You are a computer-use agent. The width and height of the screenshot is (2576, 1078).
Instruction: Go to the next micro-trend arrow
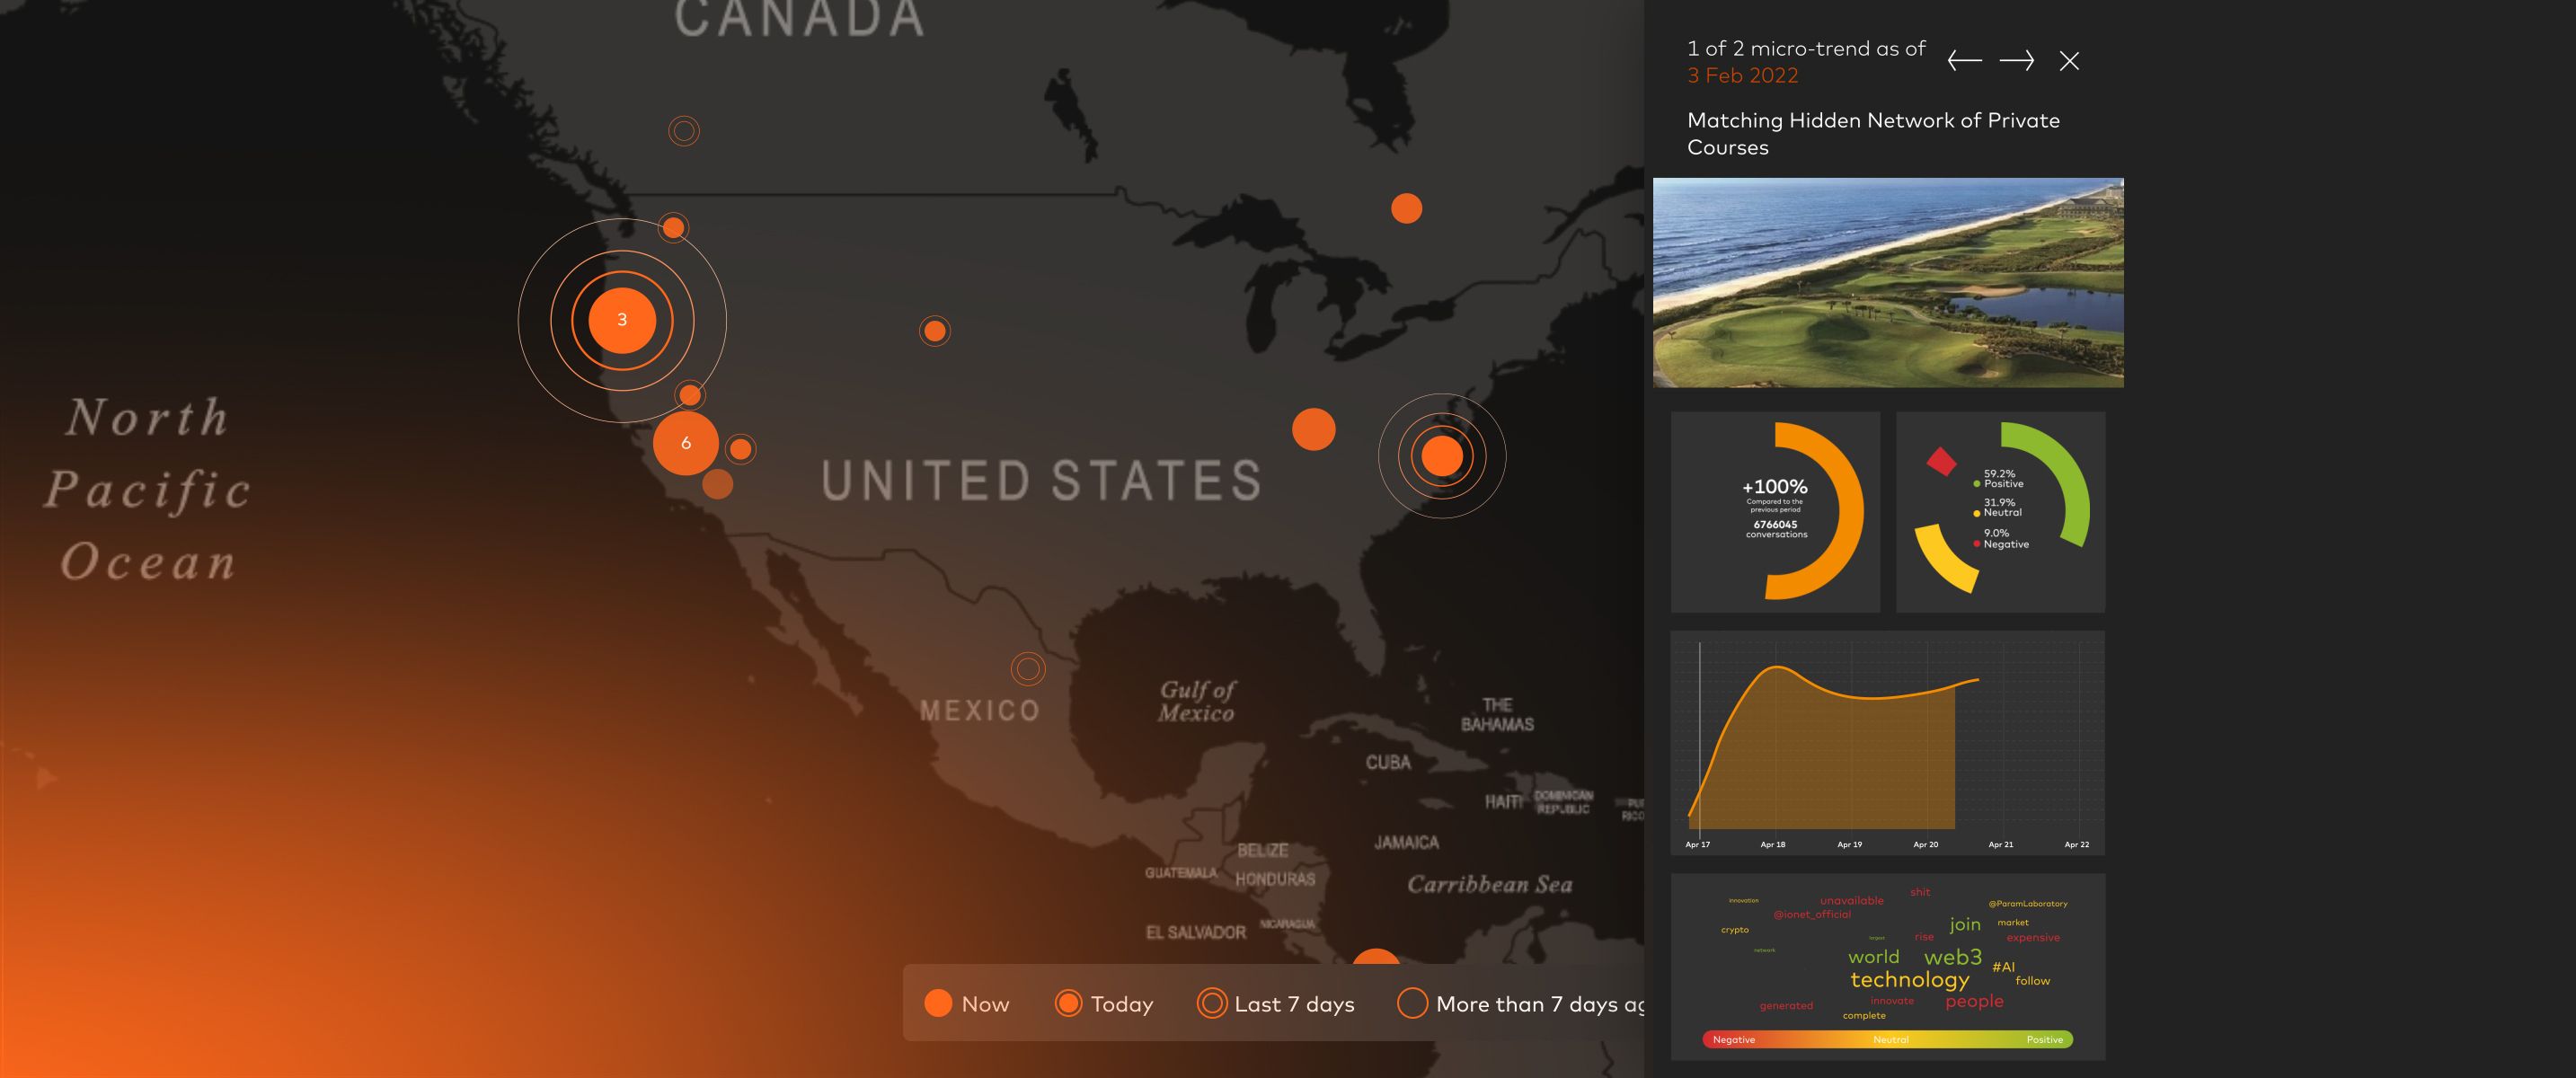pos(2016,61)
